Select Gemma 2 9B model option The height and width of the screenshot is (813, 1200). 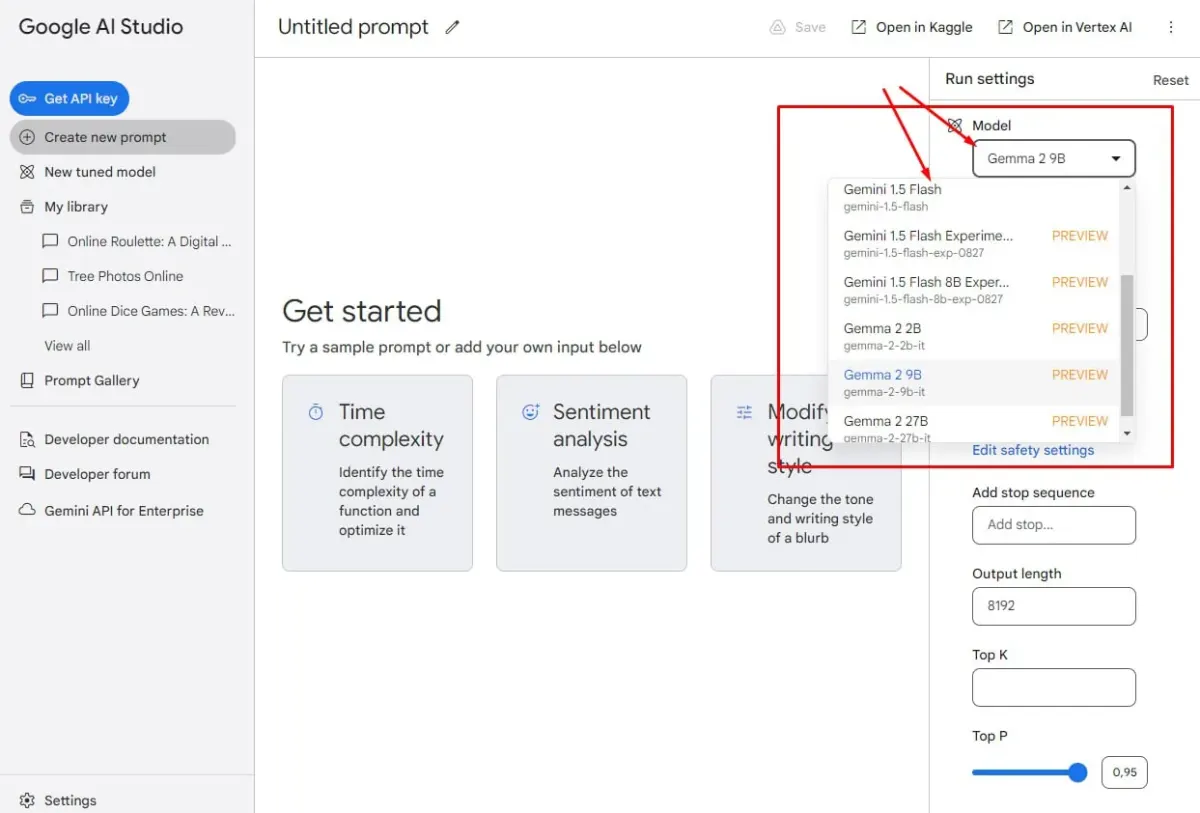(975, 382)
